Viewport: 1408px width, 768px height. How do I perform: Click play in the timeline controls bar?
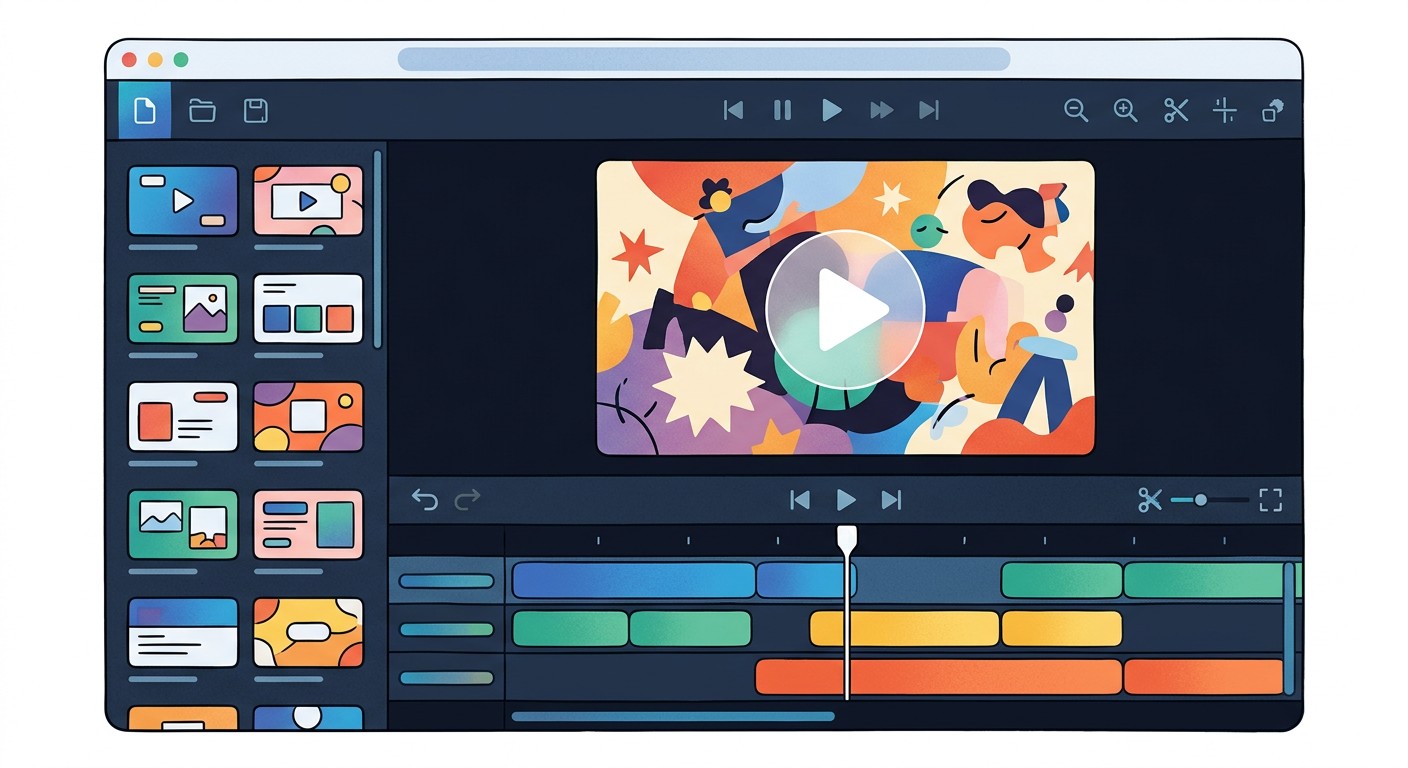click(x=846, y=500)
